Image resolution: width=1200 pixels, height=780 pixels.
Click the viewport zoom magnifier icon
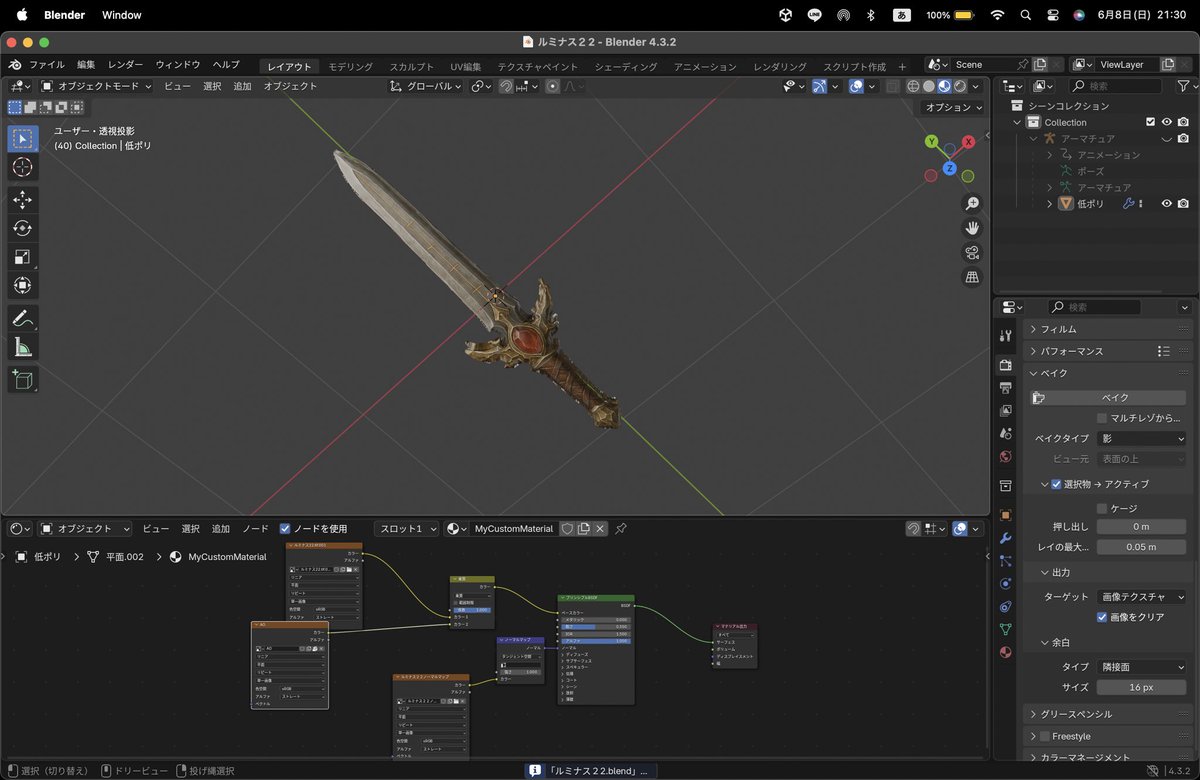click(971, 203)
